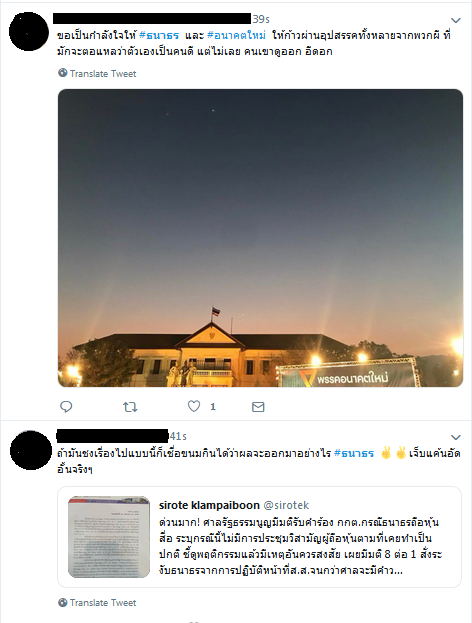Click Translate Tweet under the second tweet
The image size is (472, 623).
pos(103,603)
